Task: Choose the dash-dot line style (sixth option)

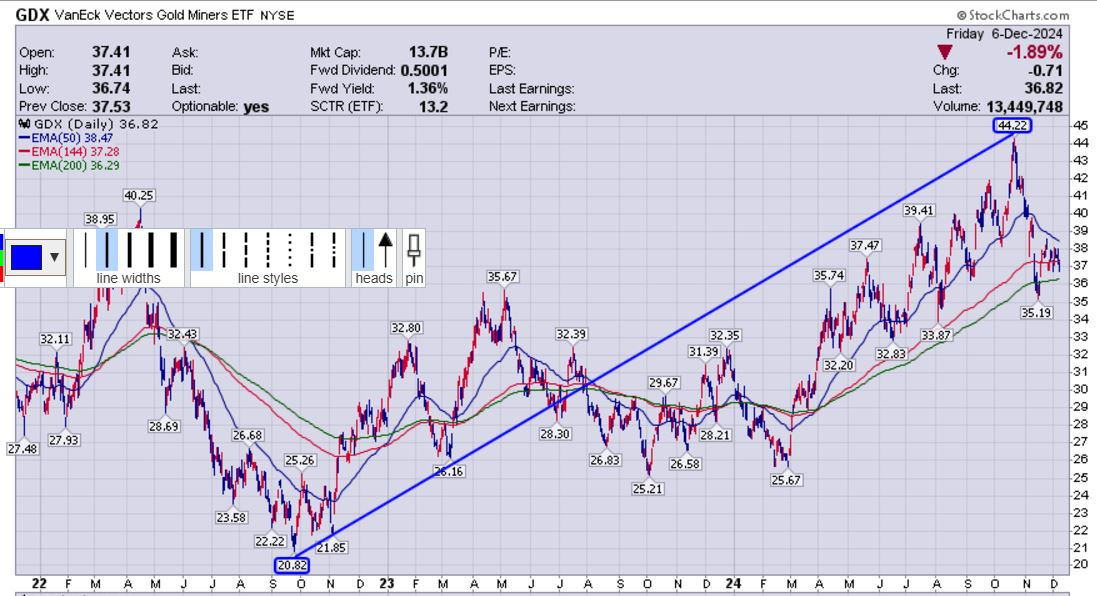Action: coord(313,250)
